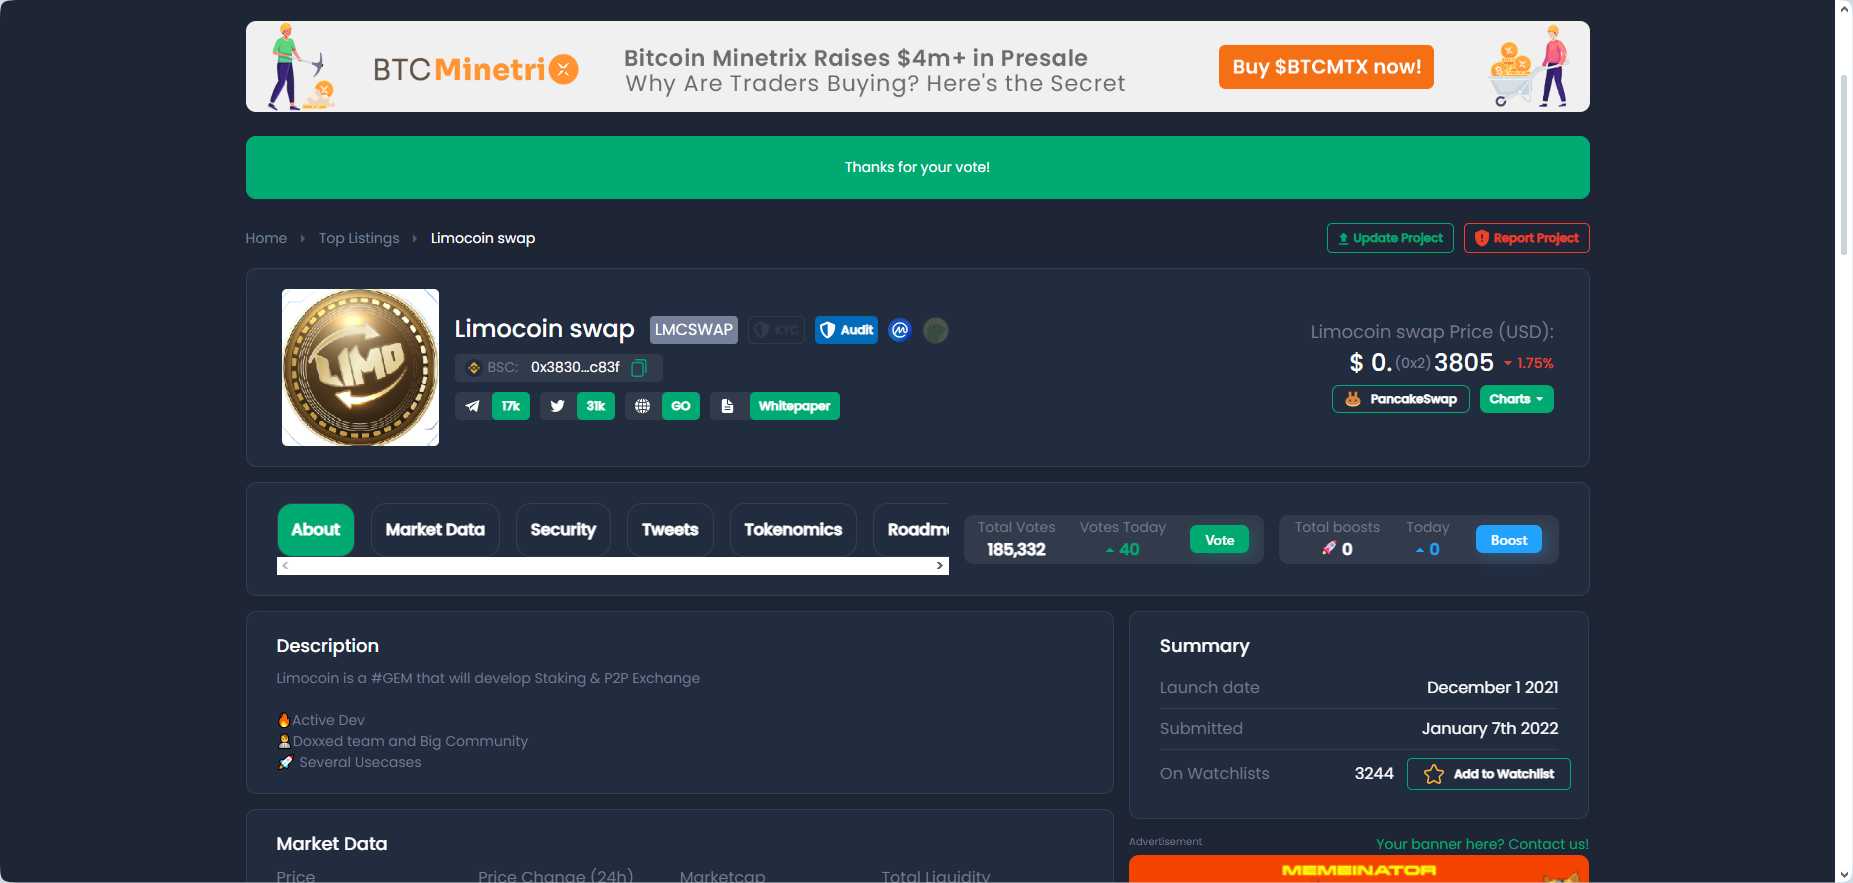1853x883 pixels.
Task: Click the star icon in Add to Watchlist
Action: [1433, 774]
